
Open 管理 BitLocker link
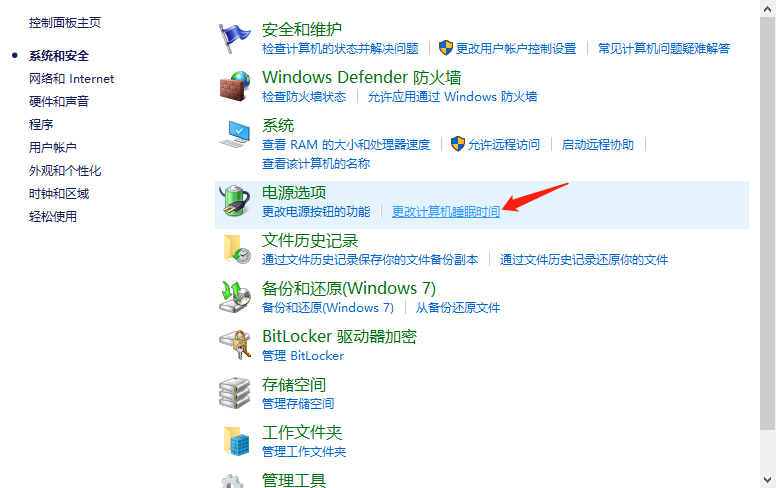pos(302,356)
